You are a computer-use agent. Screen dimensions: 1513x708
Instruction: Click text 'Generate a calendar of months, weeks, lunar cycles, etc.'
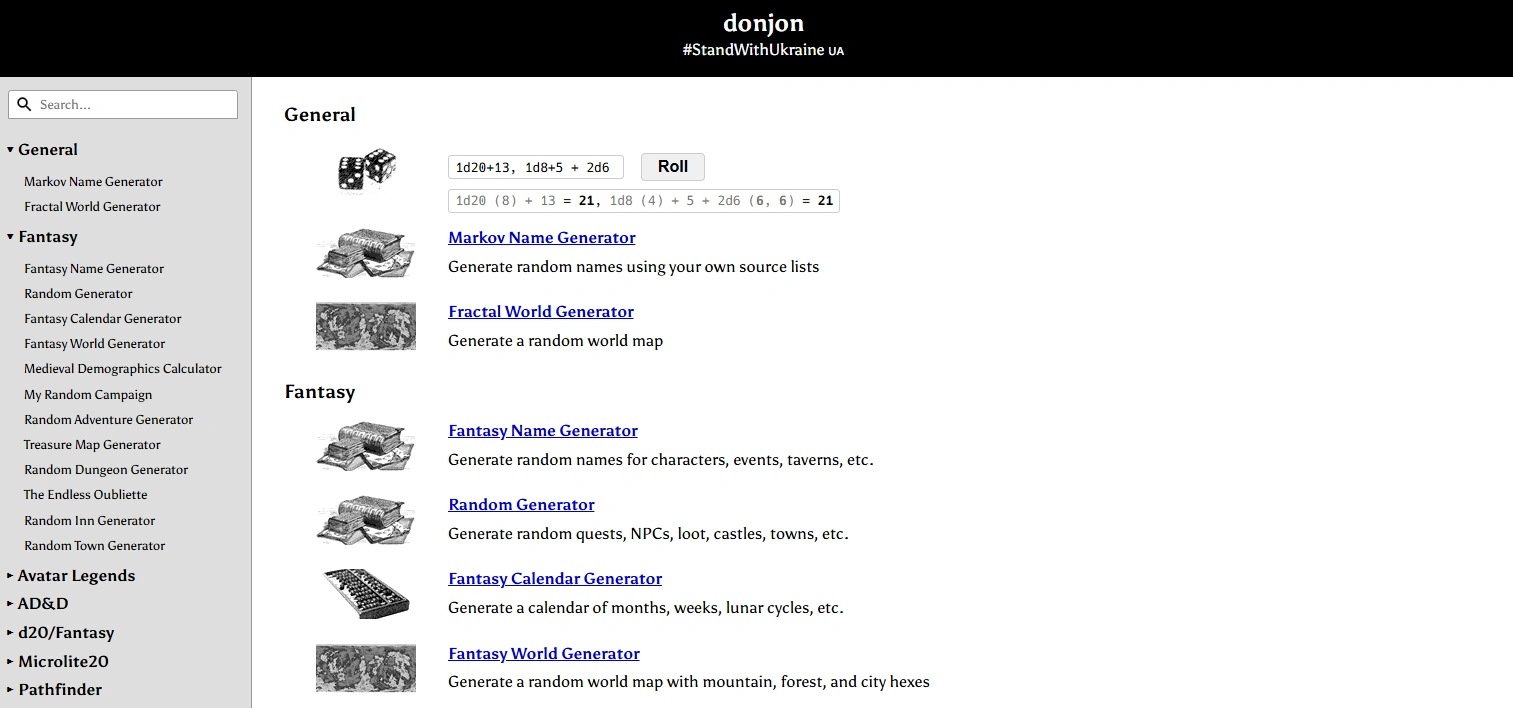click(646, 608)
